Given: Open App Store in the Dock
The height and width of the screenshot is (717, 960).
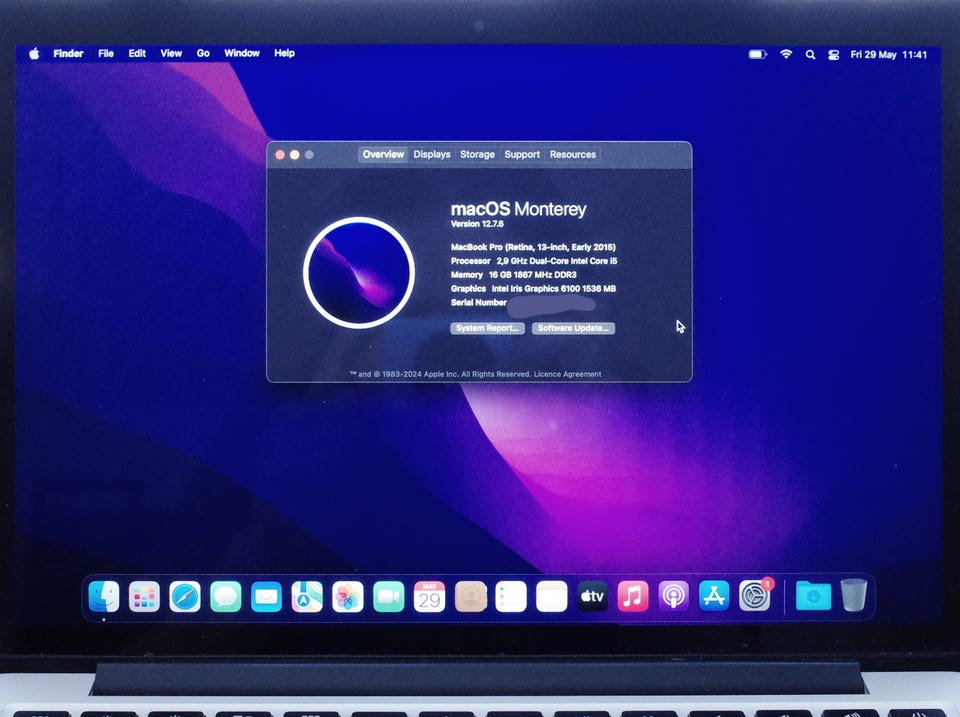Looking at the screenshot, I should (x=714, y=596).
